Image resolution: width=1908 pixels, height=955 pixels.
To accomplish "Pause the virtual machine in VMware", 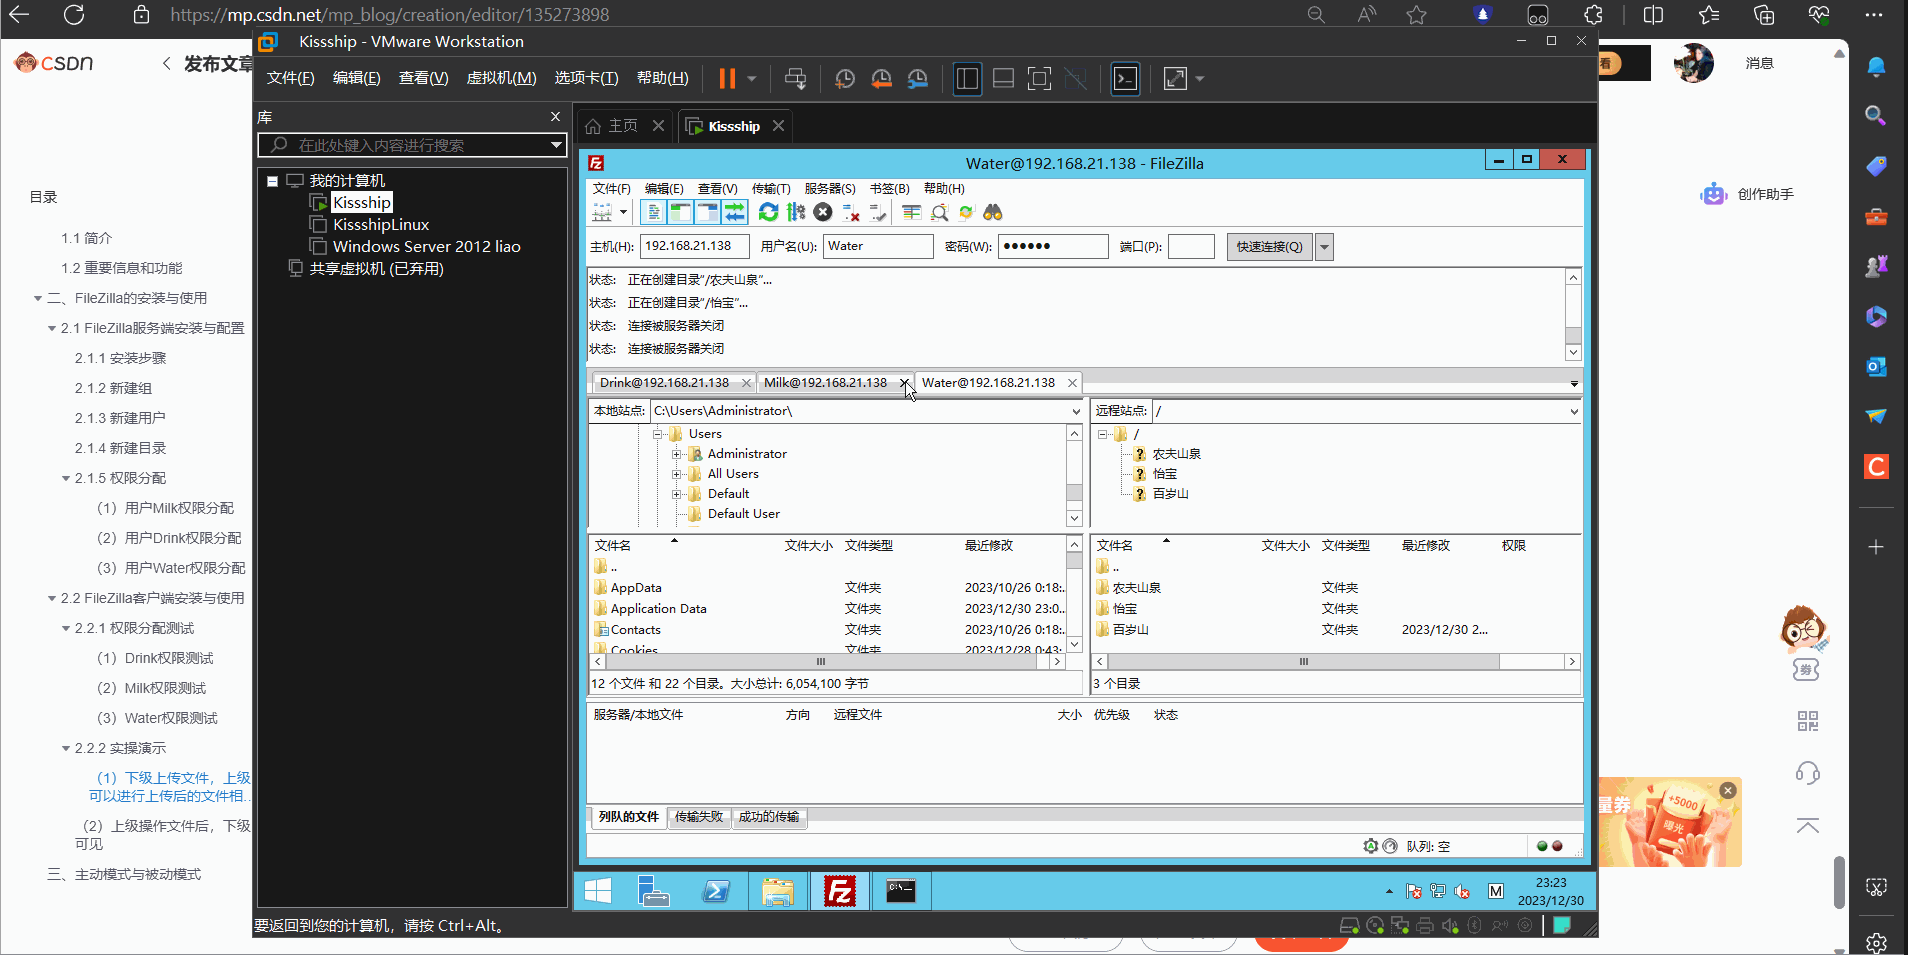I will click(727, 79).
